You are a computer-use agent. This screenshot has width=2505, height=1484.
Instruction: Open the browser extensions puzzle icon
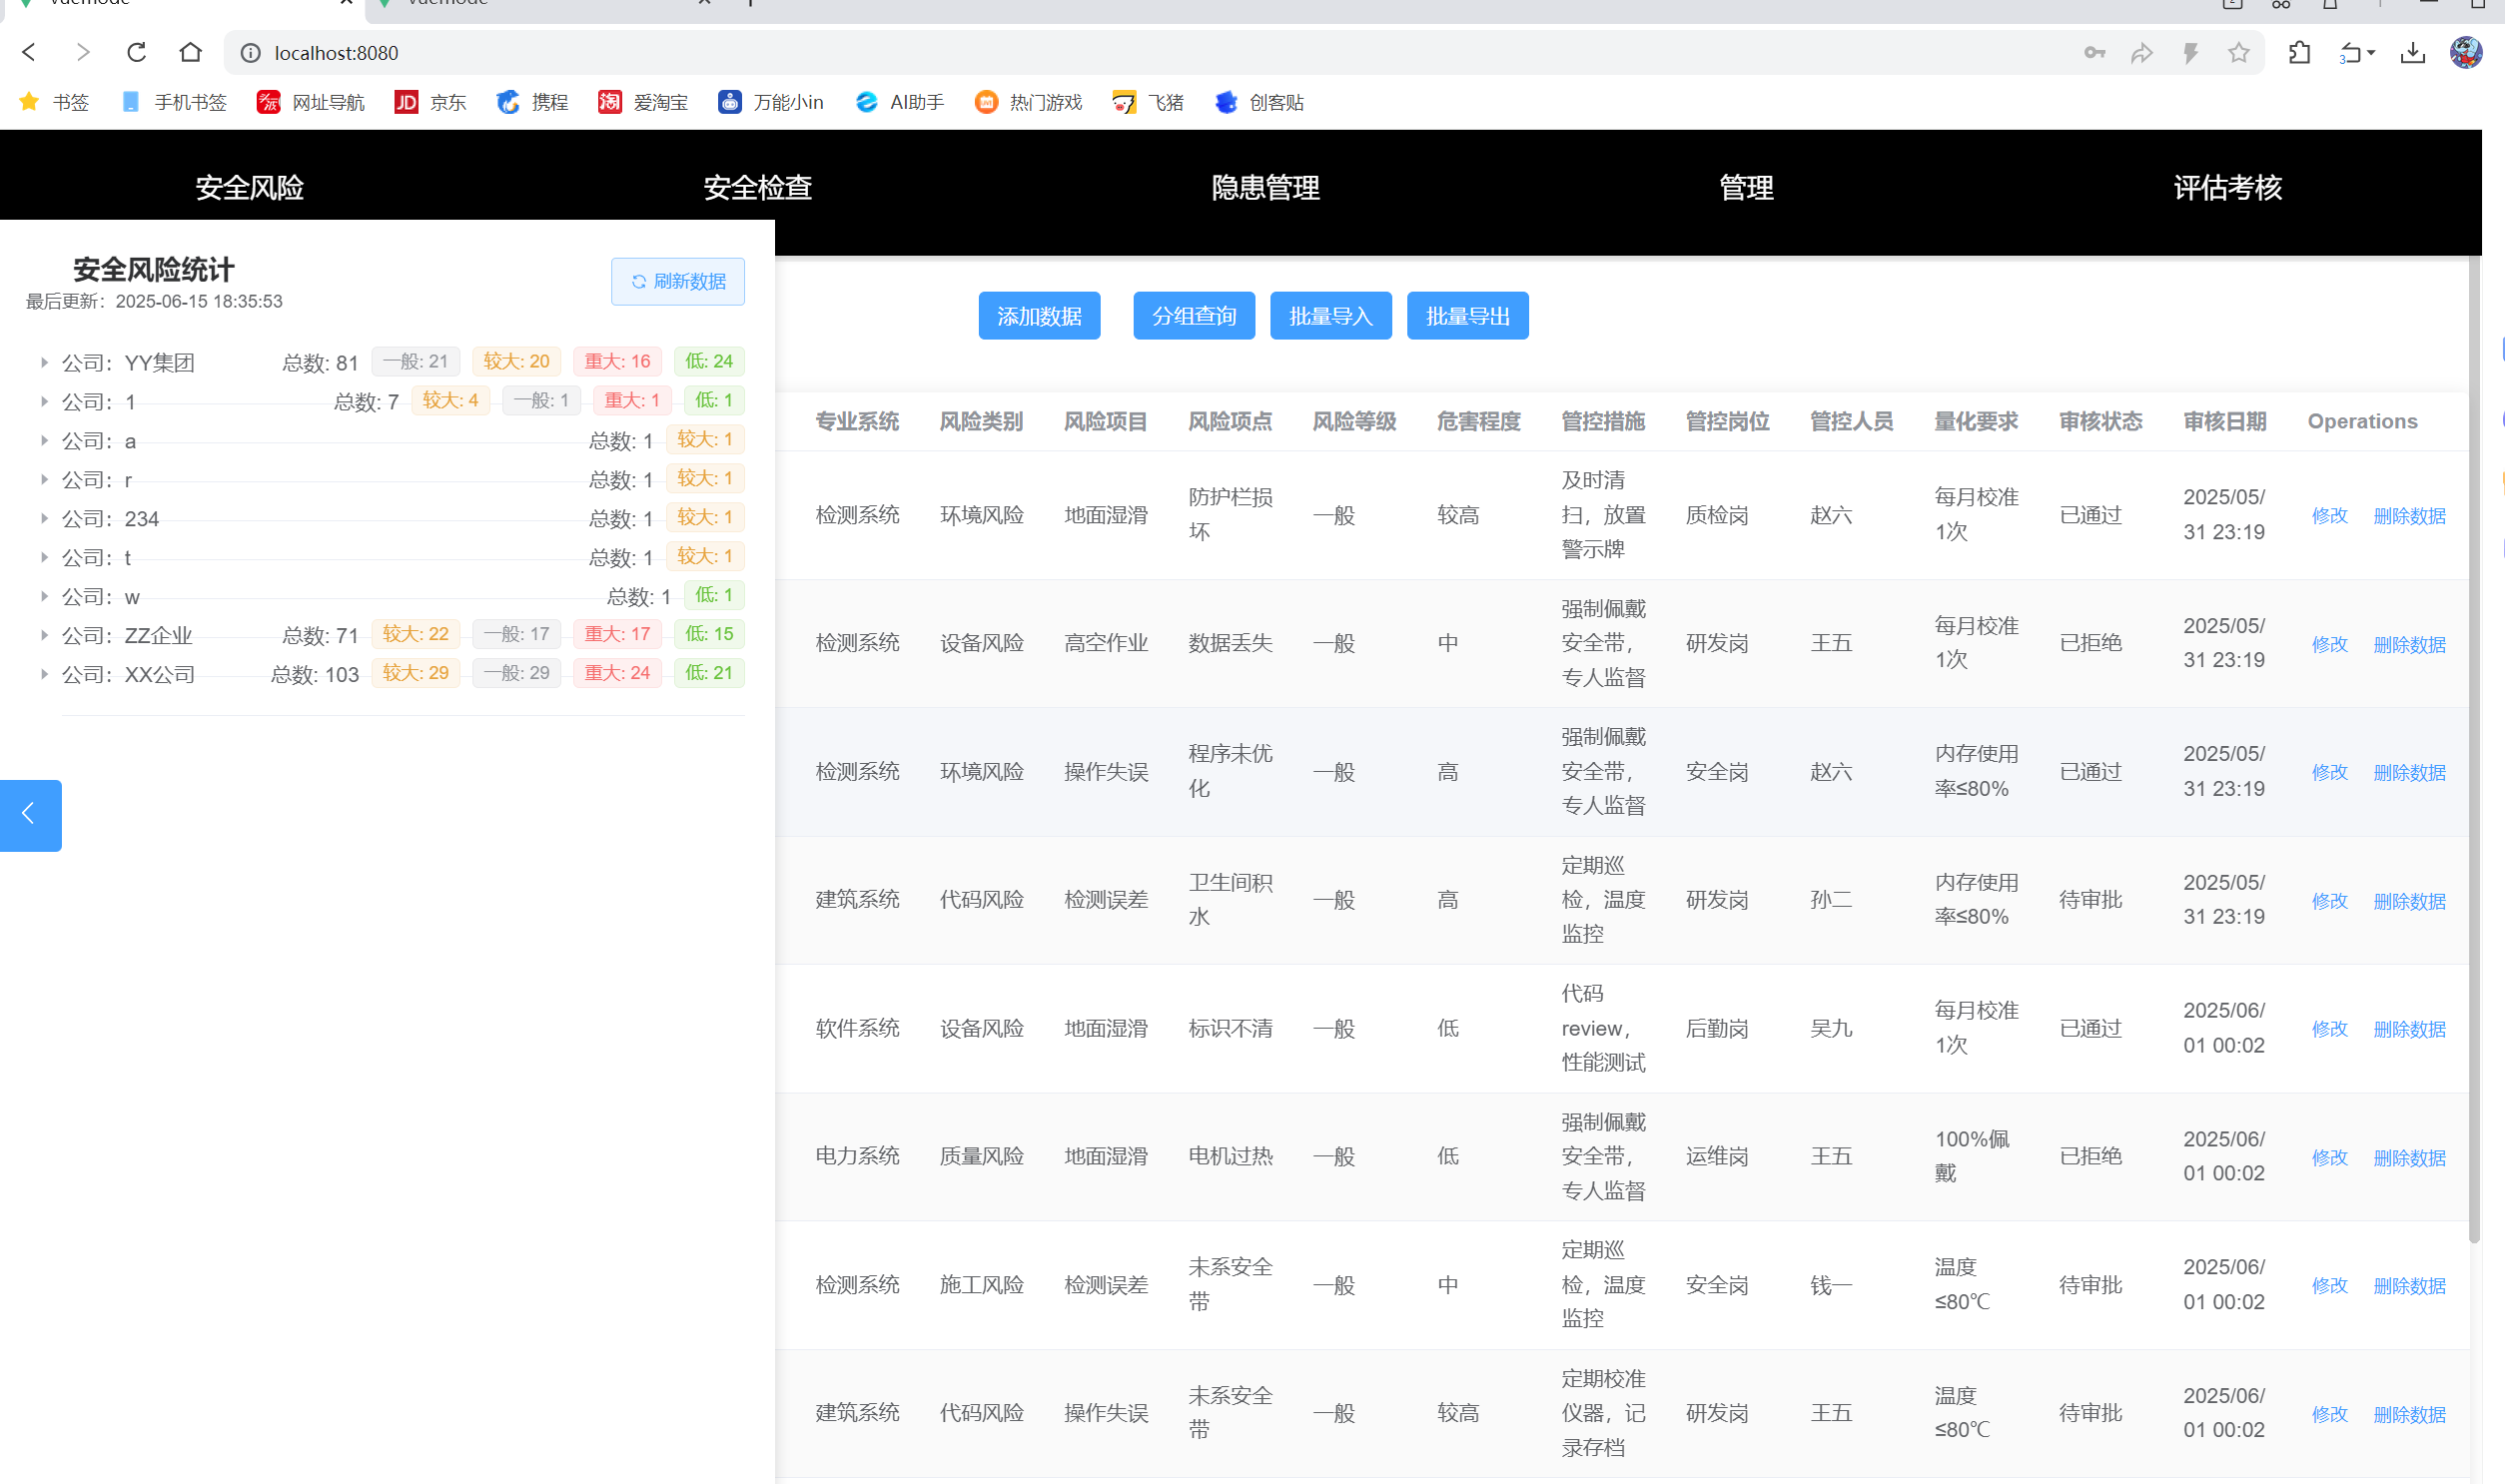click(2299, 52)
